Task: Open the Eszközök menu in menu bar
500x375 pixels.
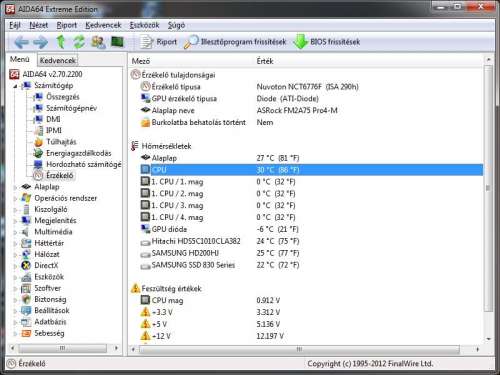Action: pyautogui.click(x=144, y=25)
